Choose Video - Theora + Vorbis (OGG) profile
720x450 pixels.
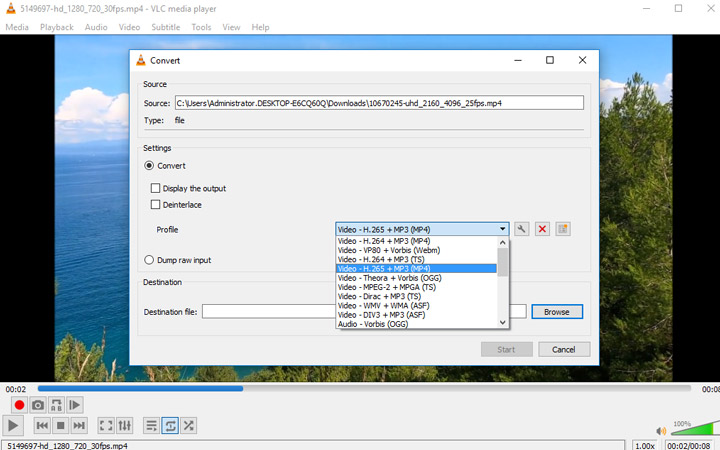click(416, 278)
